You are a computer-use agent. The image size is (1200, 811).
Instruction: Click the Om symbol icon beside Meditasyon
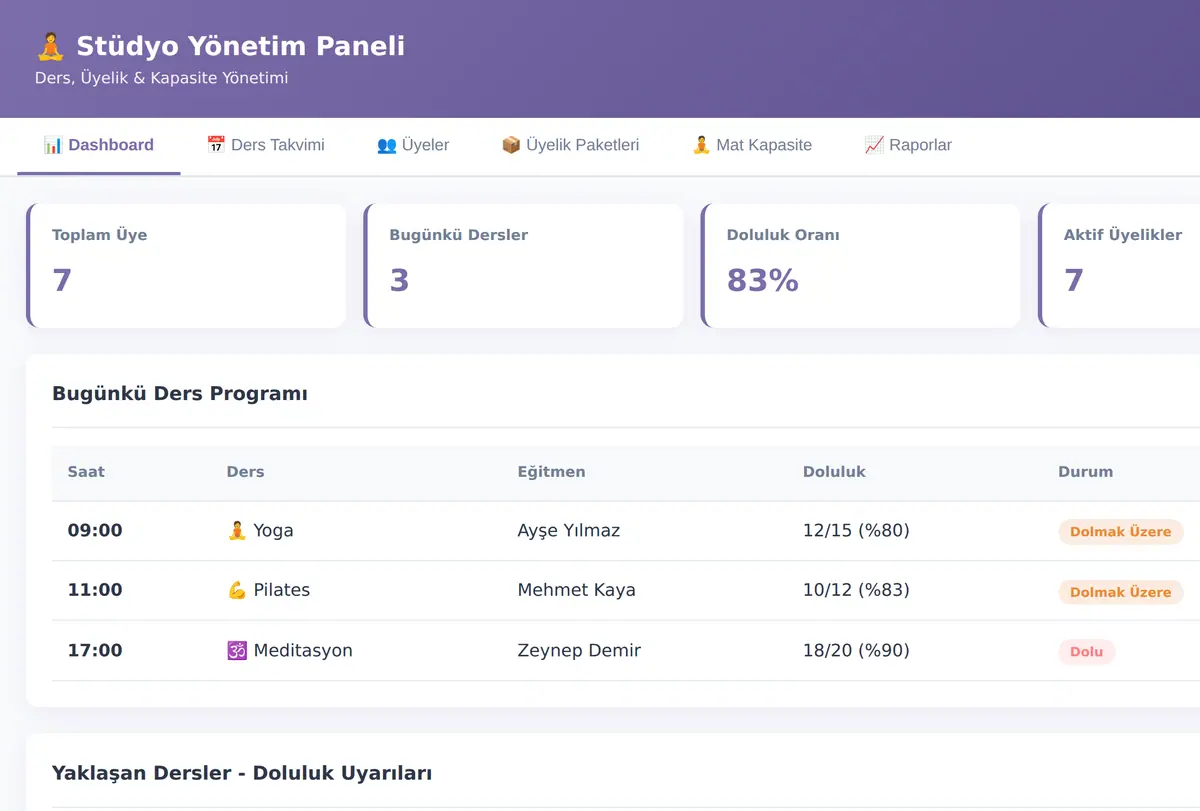237,650
